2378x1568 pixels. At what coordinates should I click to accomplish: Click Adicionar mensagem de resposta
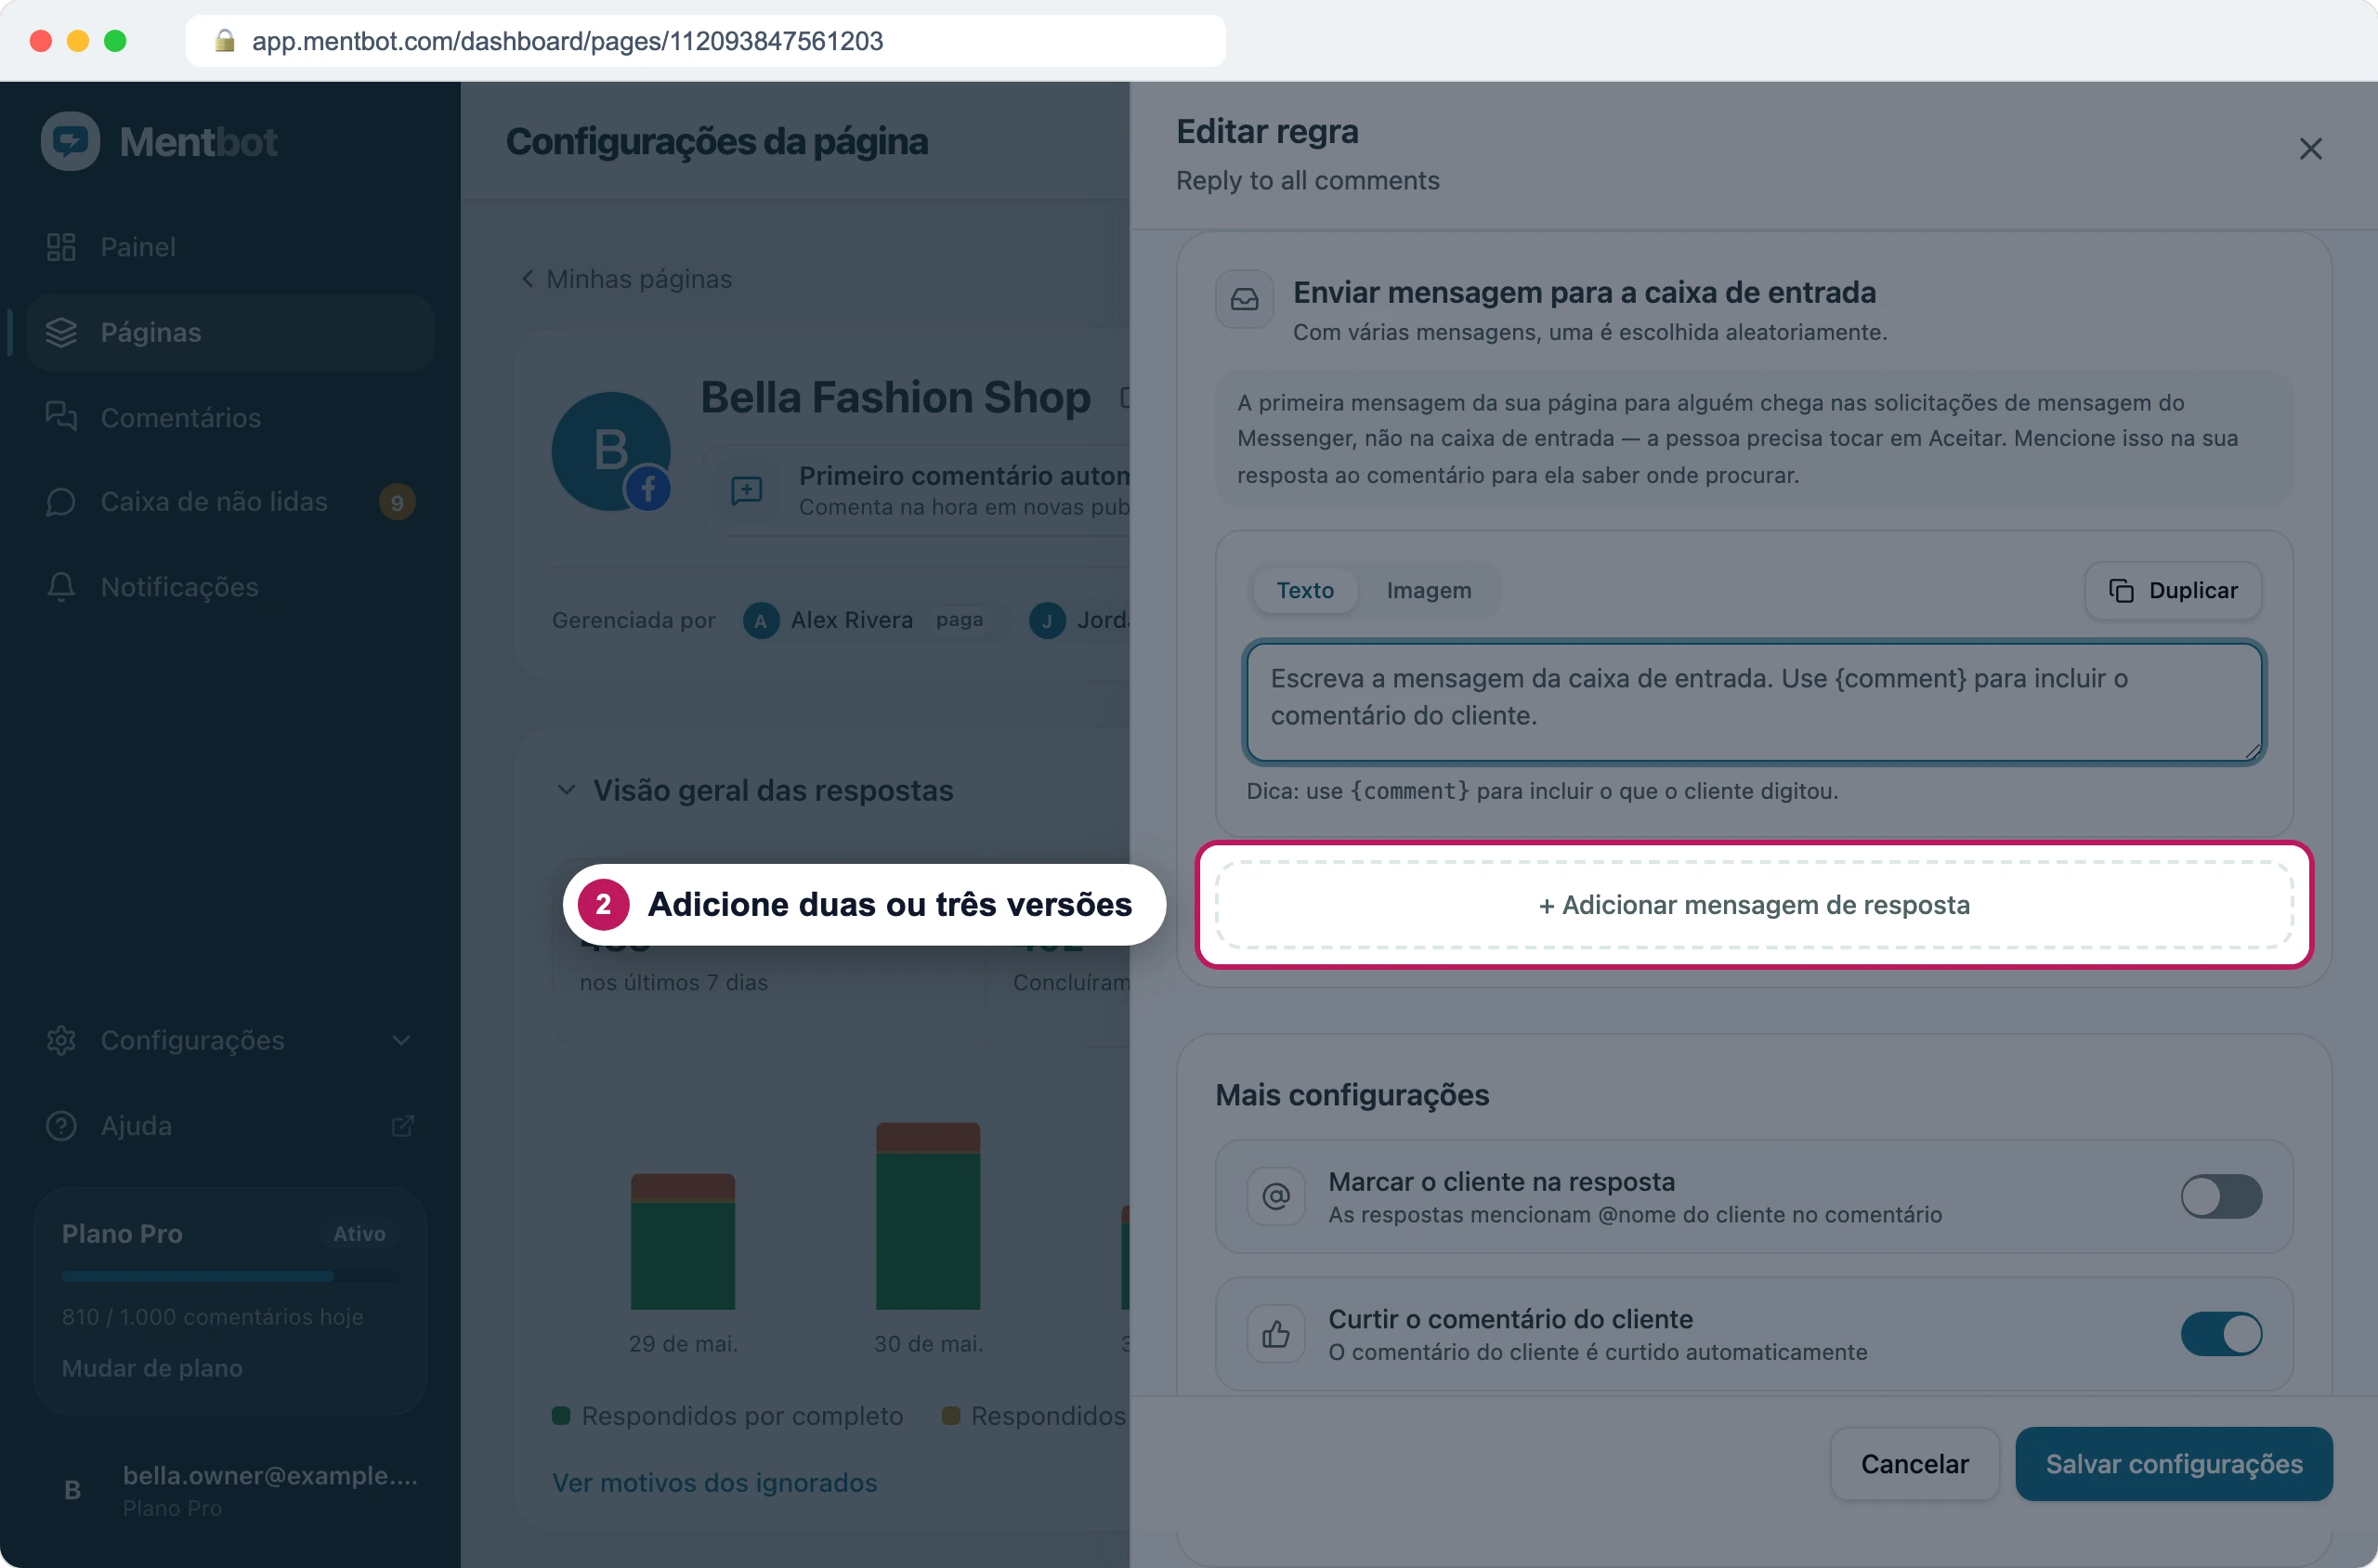pos(1754,905)
